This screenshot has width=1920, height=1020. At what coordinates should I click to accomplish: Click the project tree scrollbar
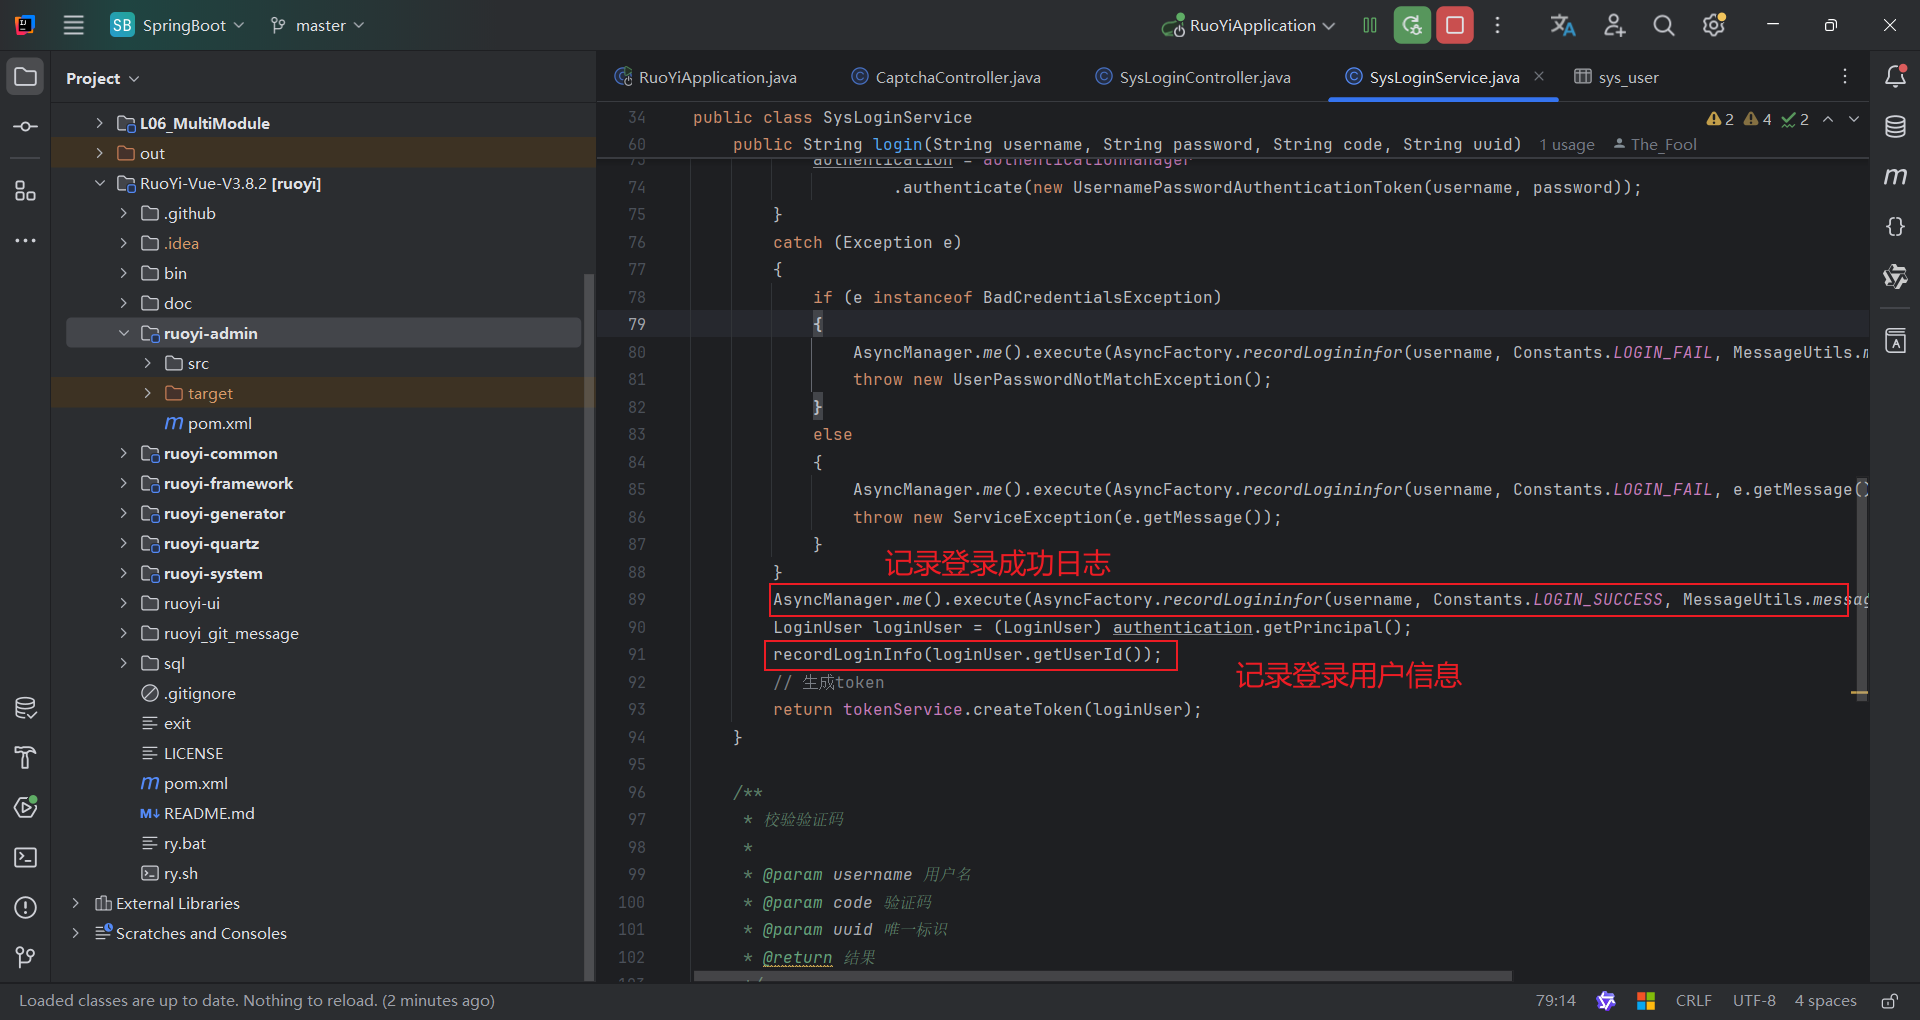coord(589,627)
